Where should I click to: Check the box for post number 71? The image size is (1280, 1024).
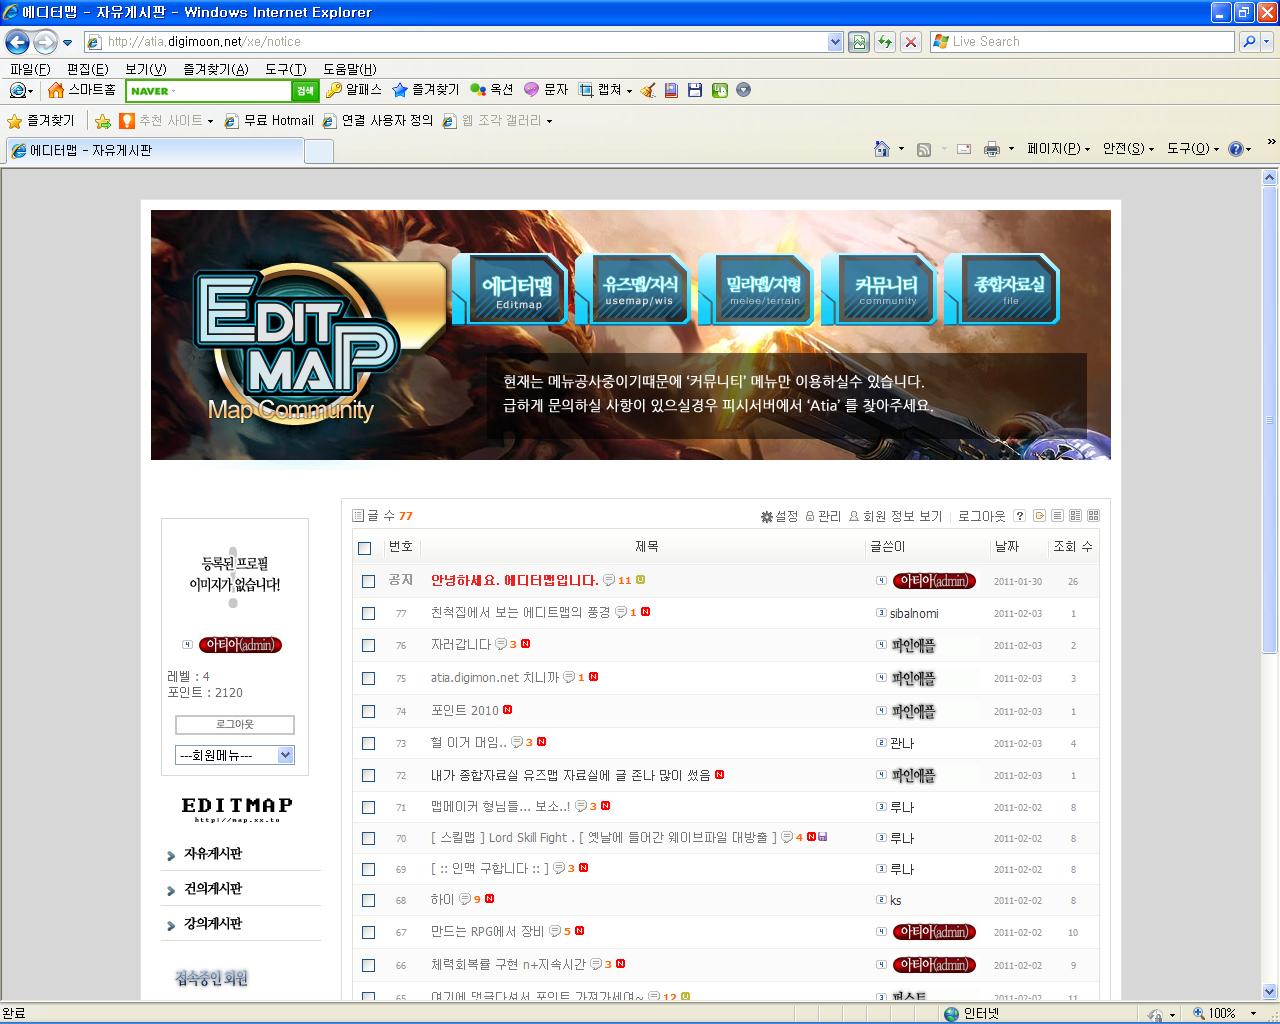368,807
